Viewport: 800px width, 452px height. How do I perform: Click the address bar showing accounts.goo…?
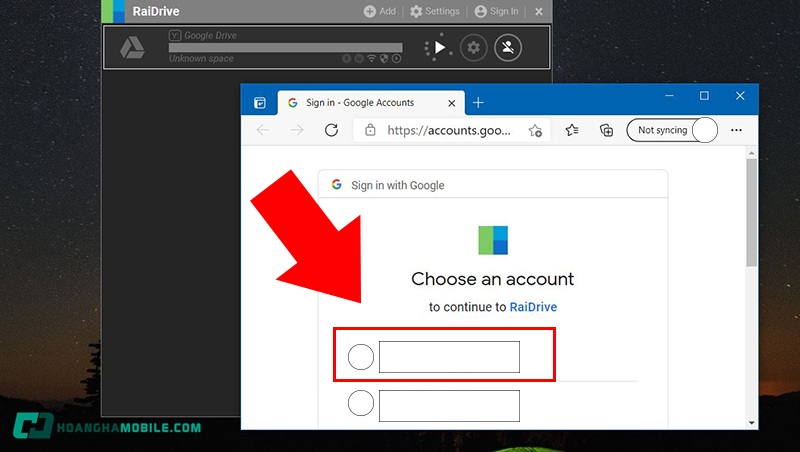[x=449, y=130]
